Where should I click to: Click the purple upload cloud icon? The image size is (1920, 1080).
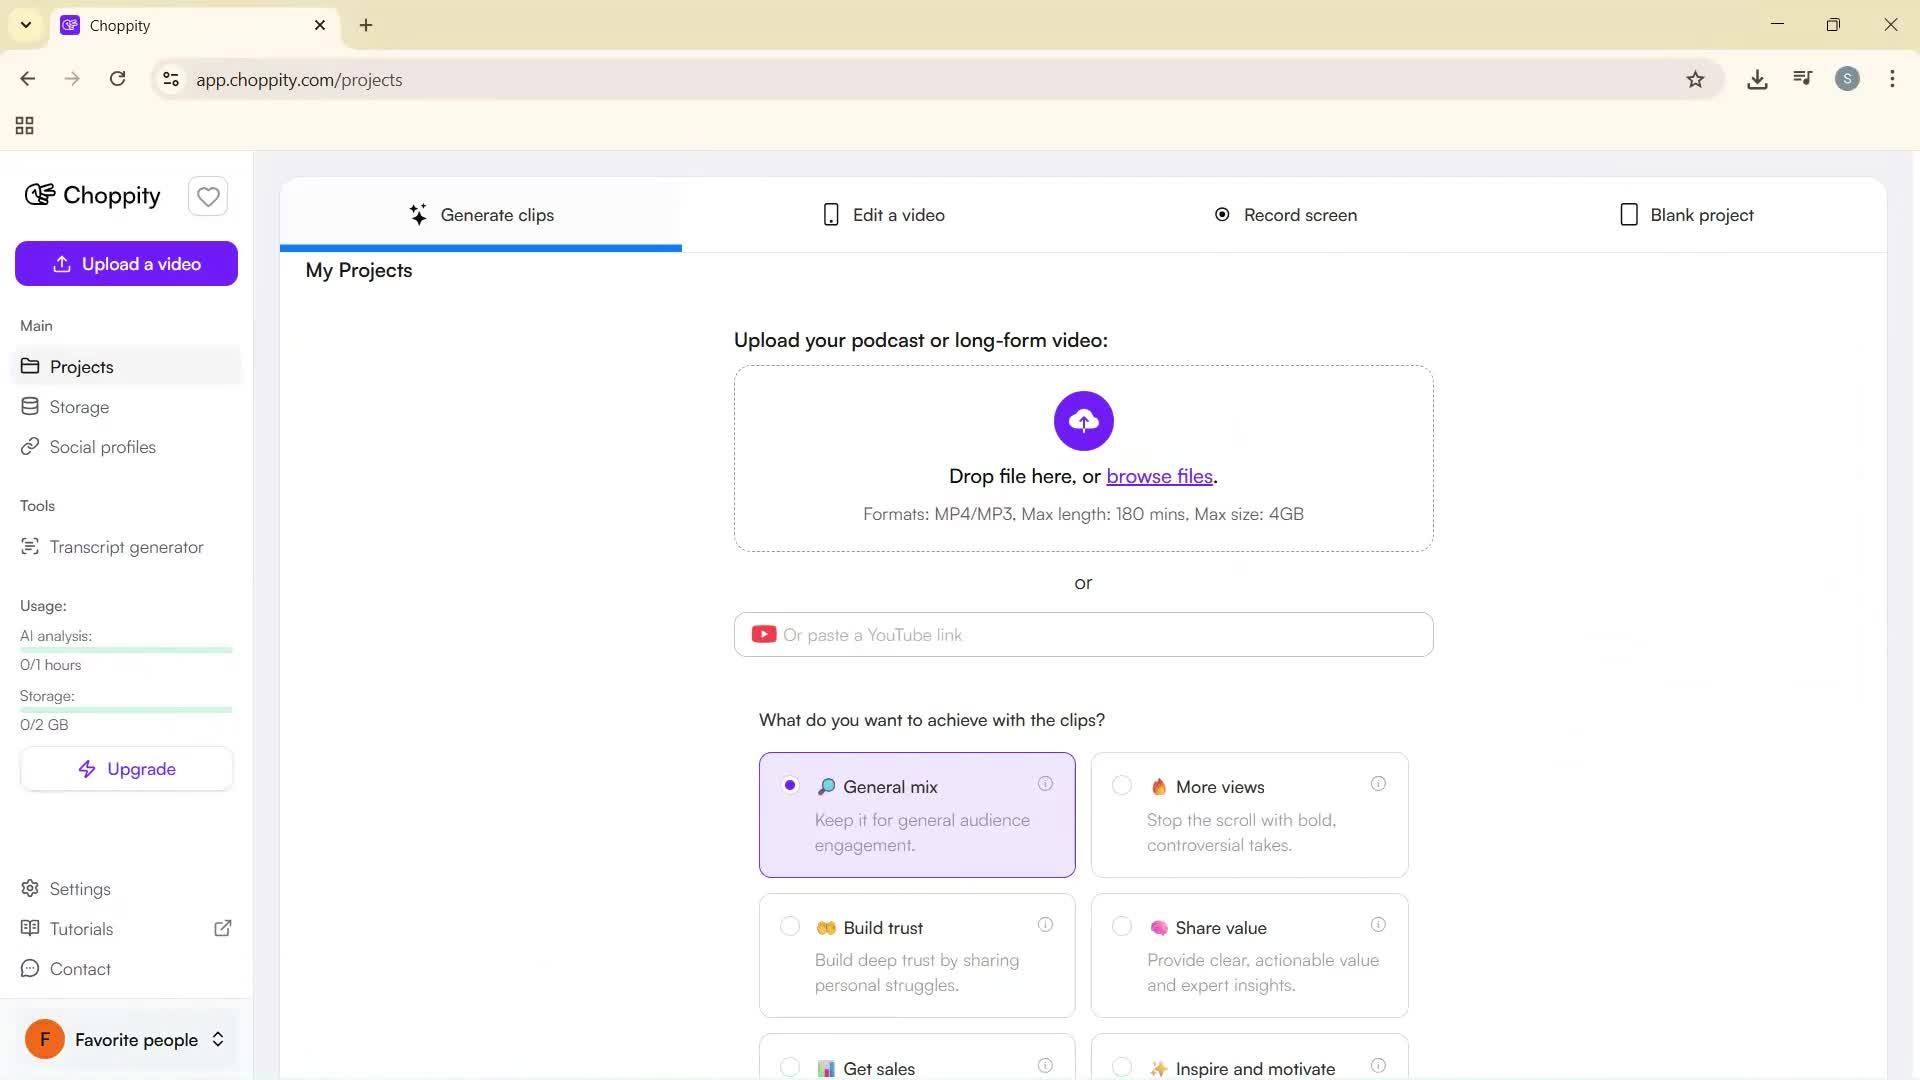(x=1083, y=421)
